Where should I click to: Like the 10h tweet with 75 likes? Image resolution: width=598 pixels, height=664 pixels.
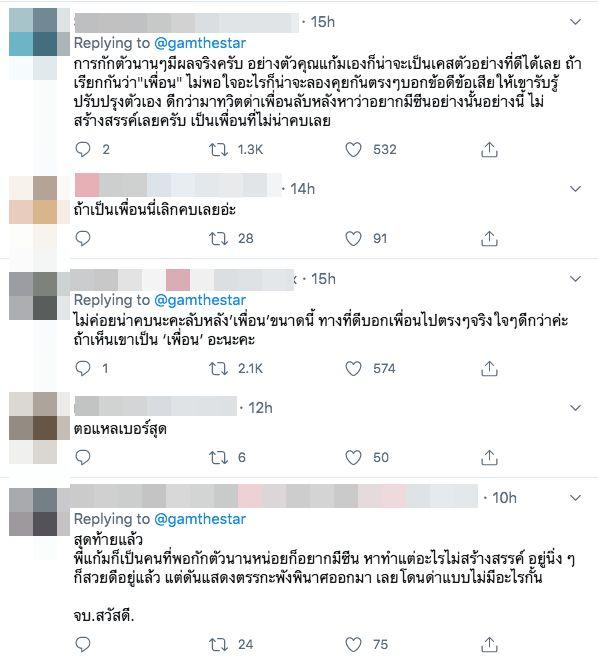click(x=353, y=645)
